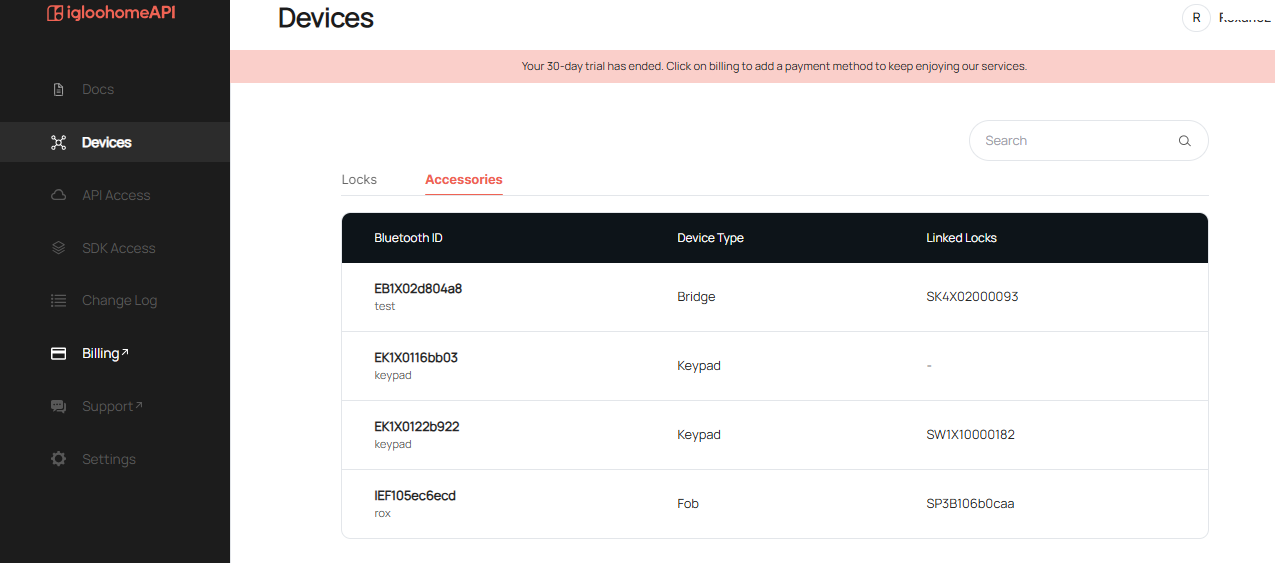Open the Support external link
Screen dimensions: 1277x563
pos(113,406)
